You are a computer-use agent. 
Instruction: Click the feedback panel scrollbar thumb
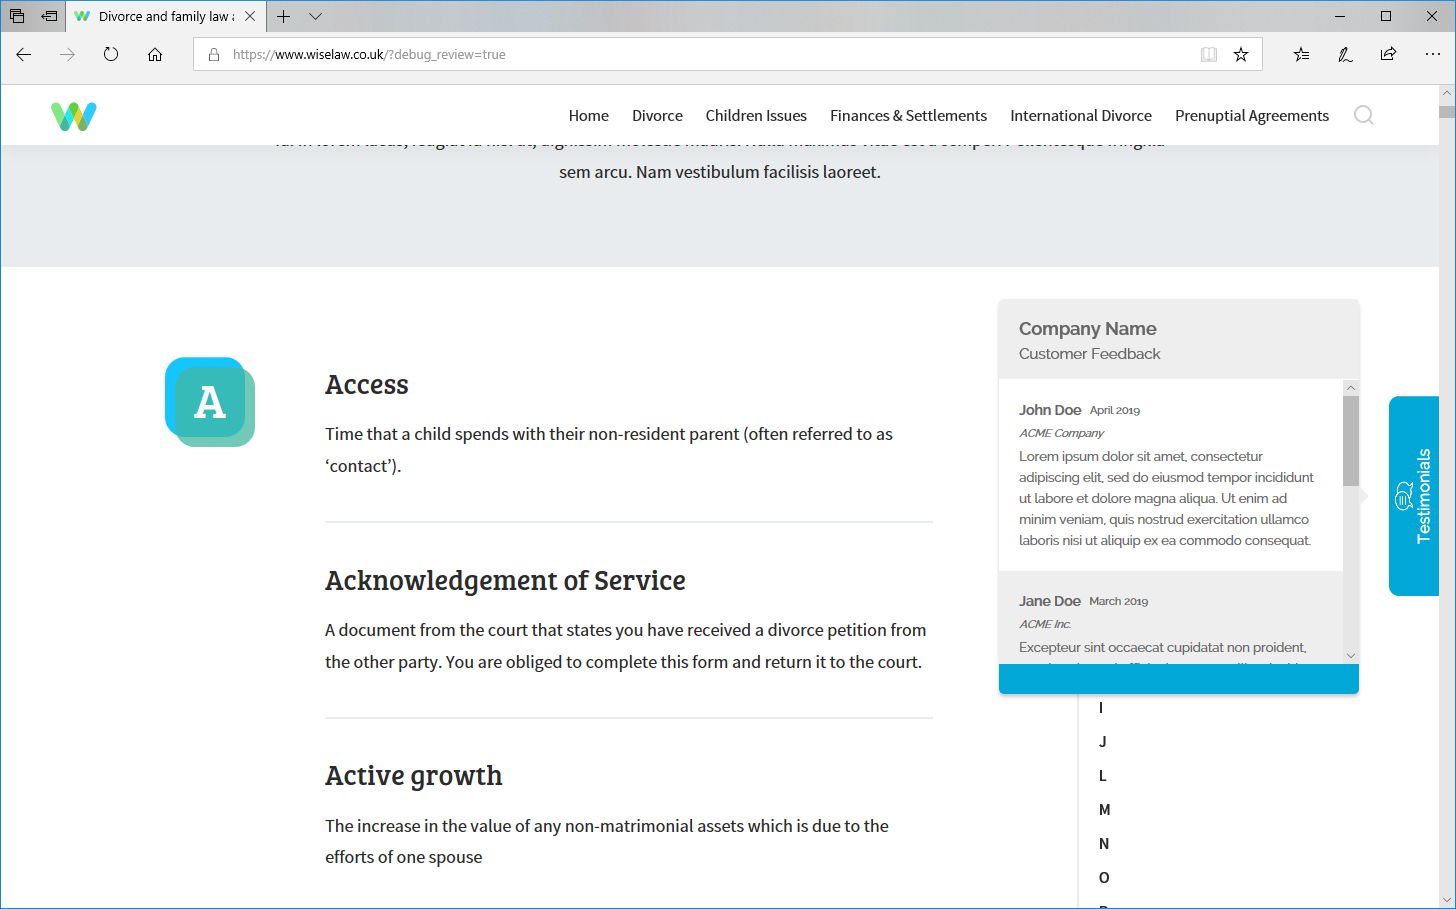[1351, 440]
